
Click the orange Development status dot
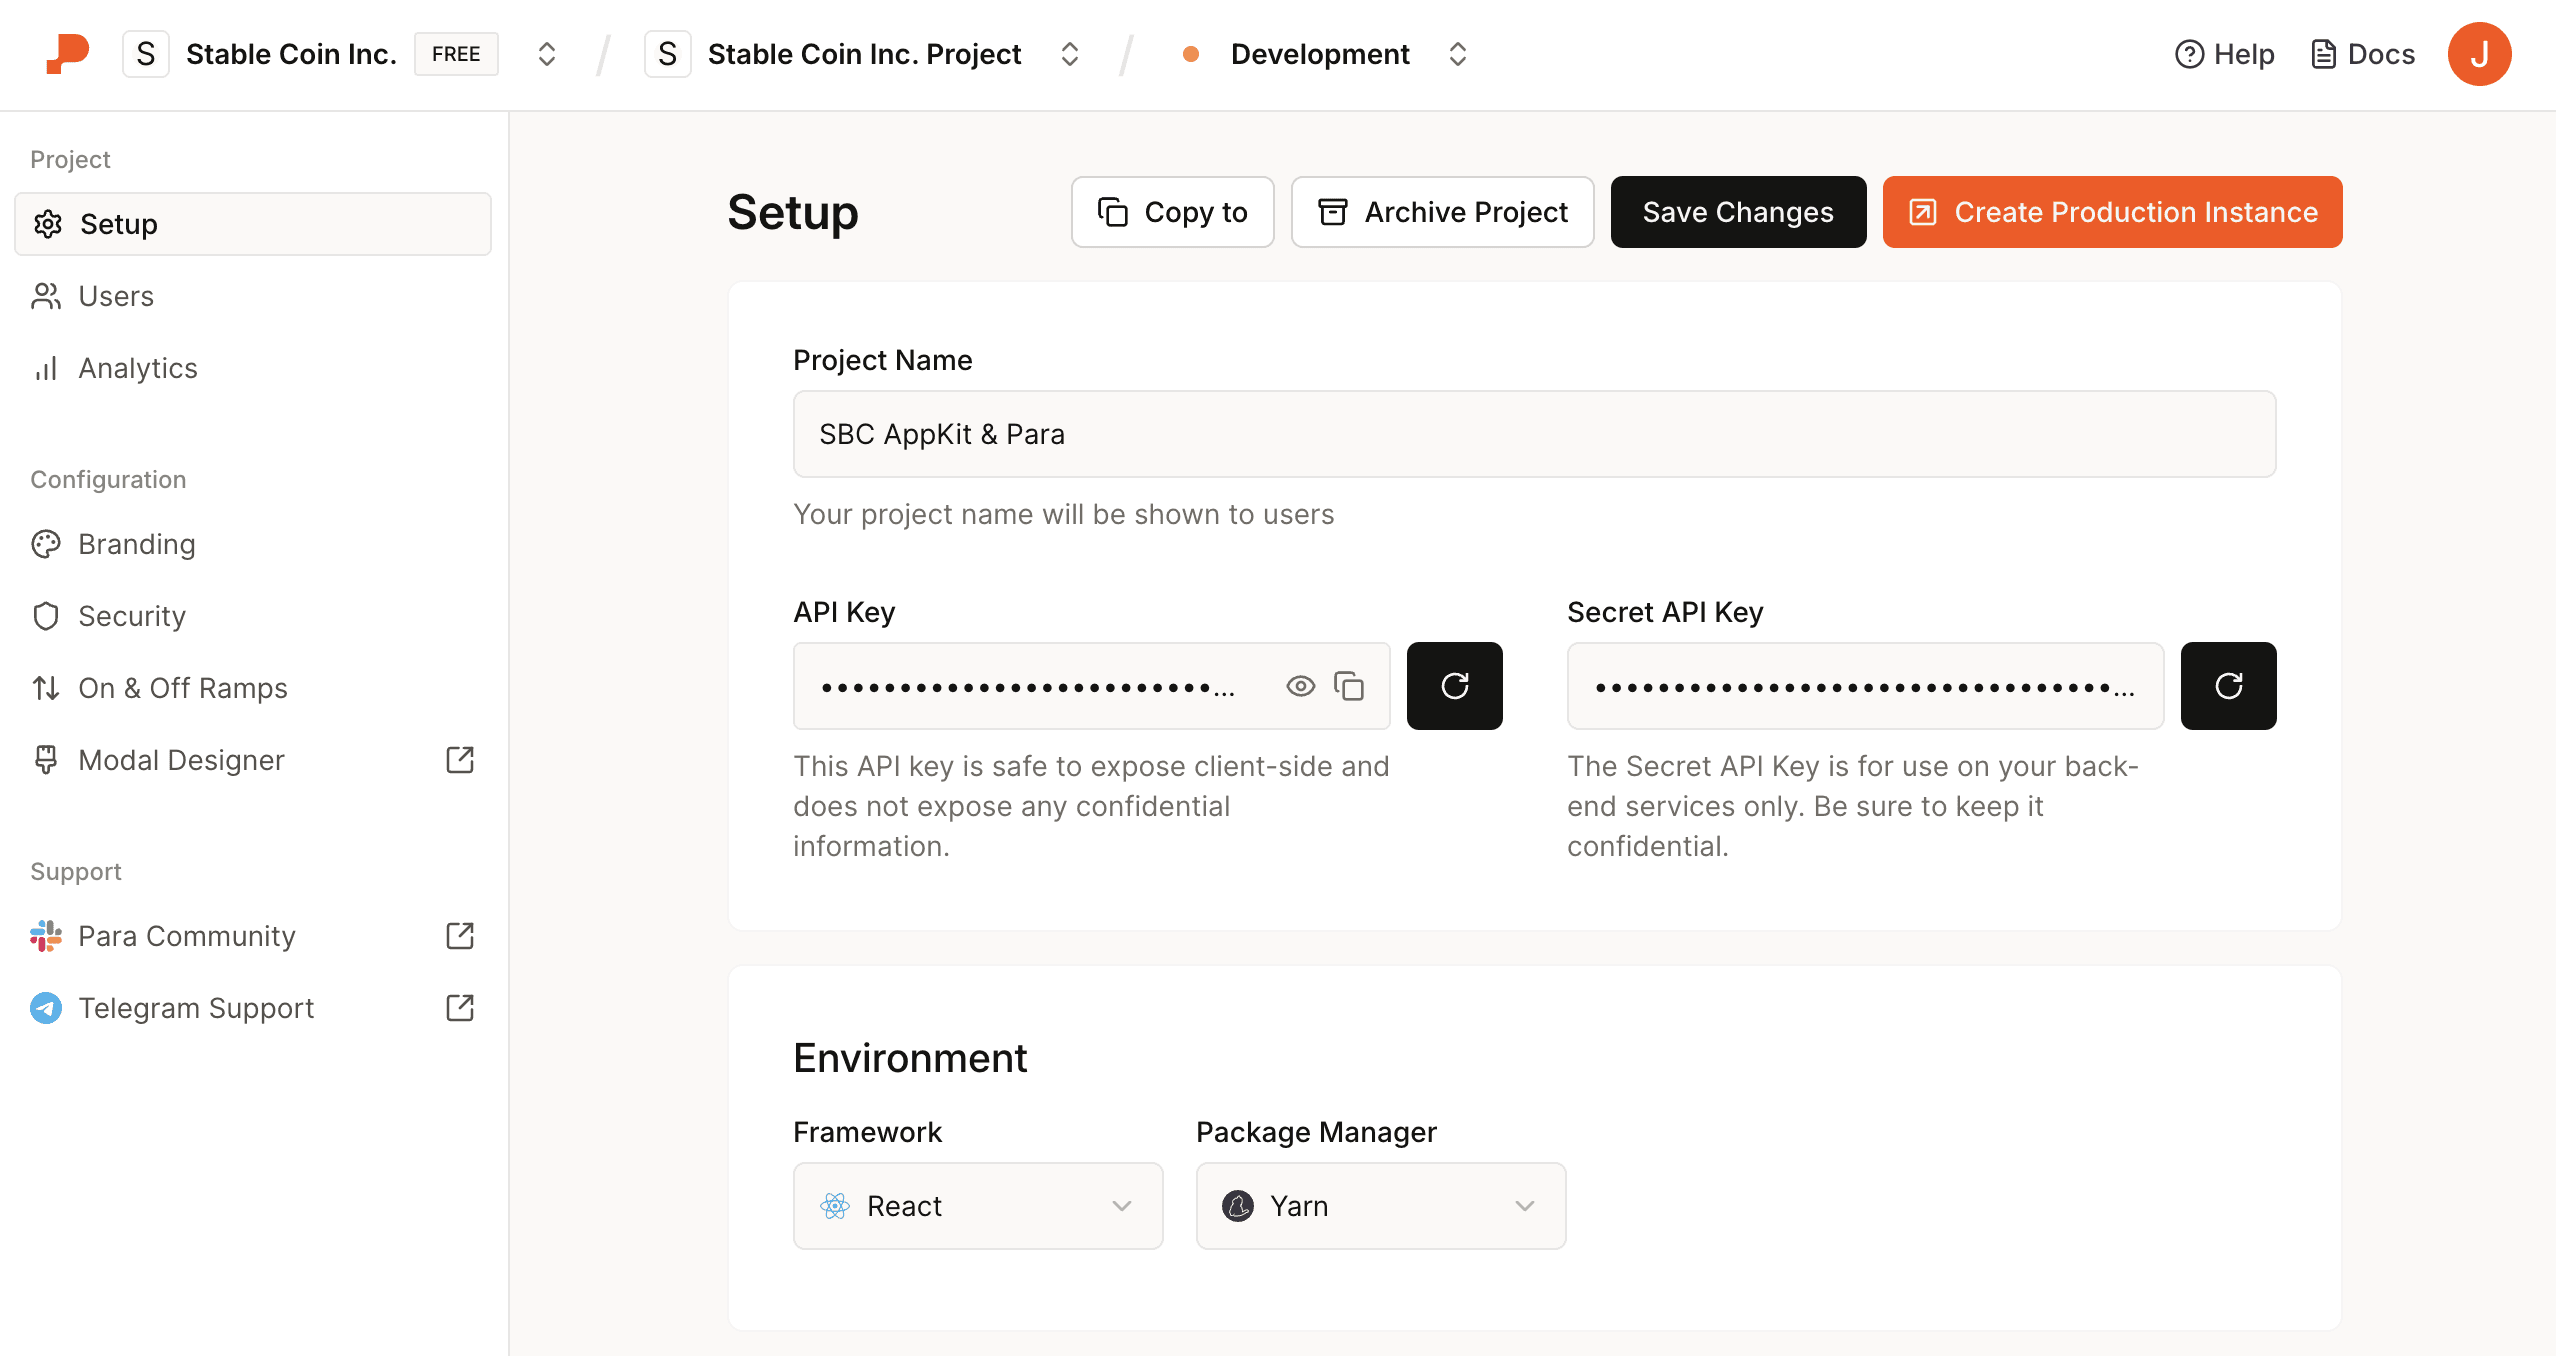(1190, 54)
